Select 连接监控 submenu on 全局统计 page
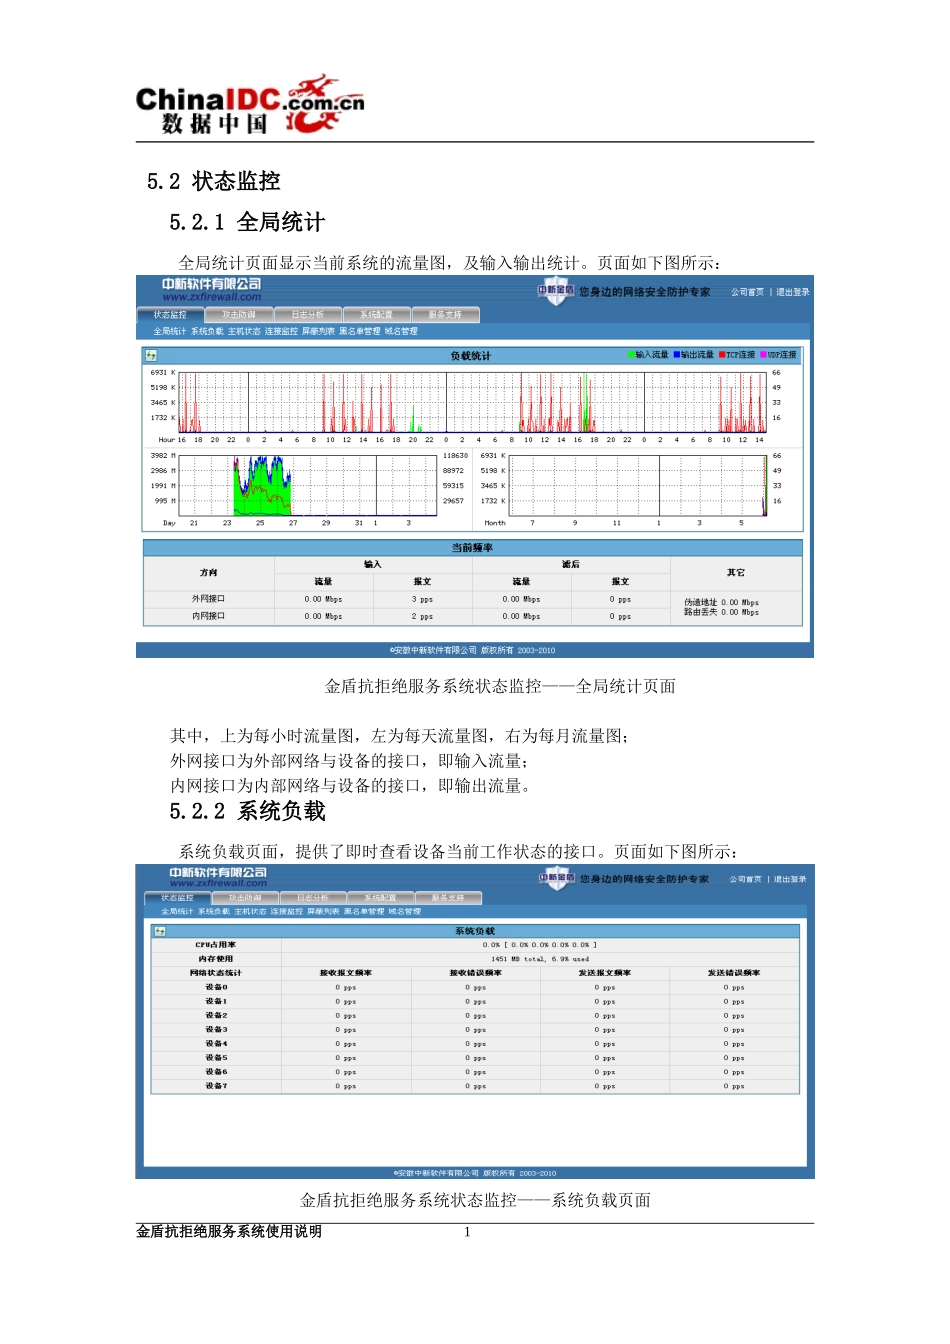 (x=281, y=331)
